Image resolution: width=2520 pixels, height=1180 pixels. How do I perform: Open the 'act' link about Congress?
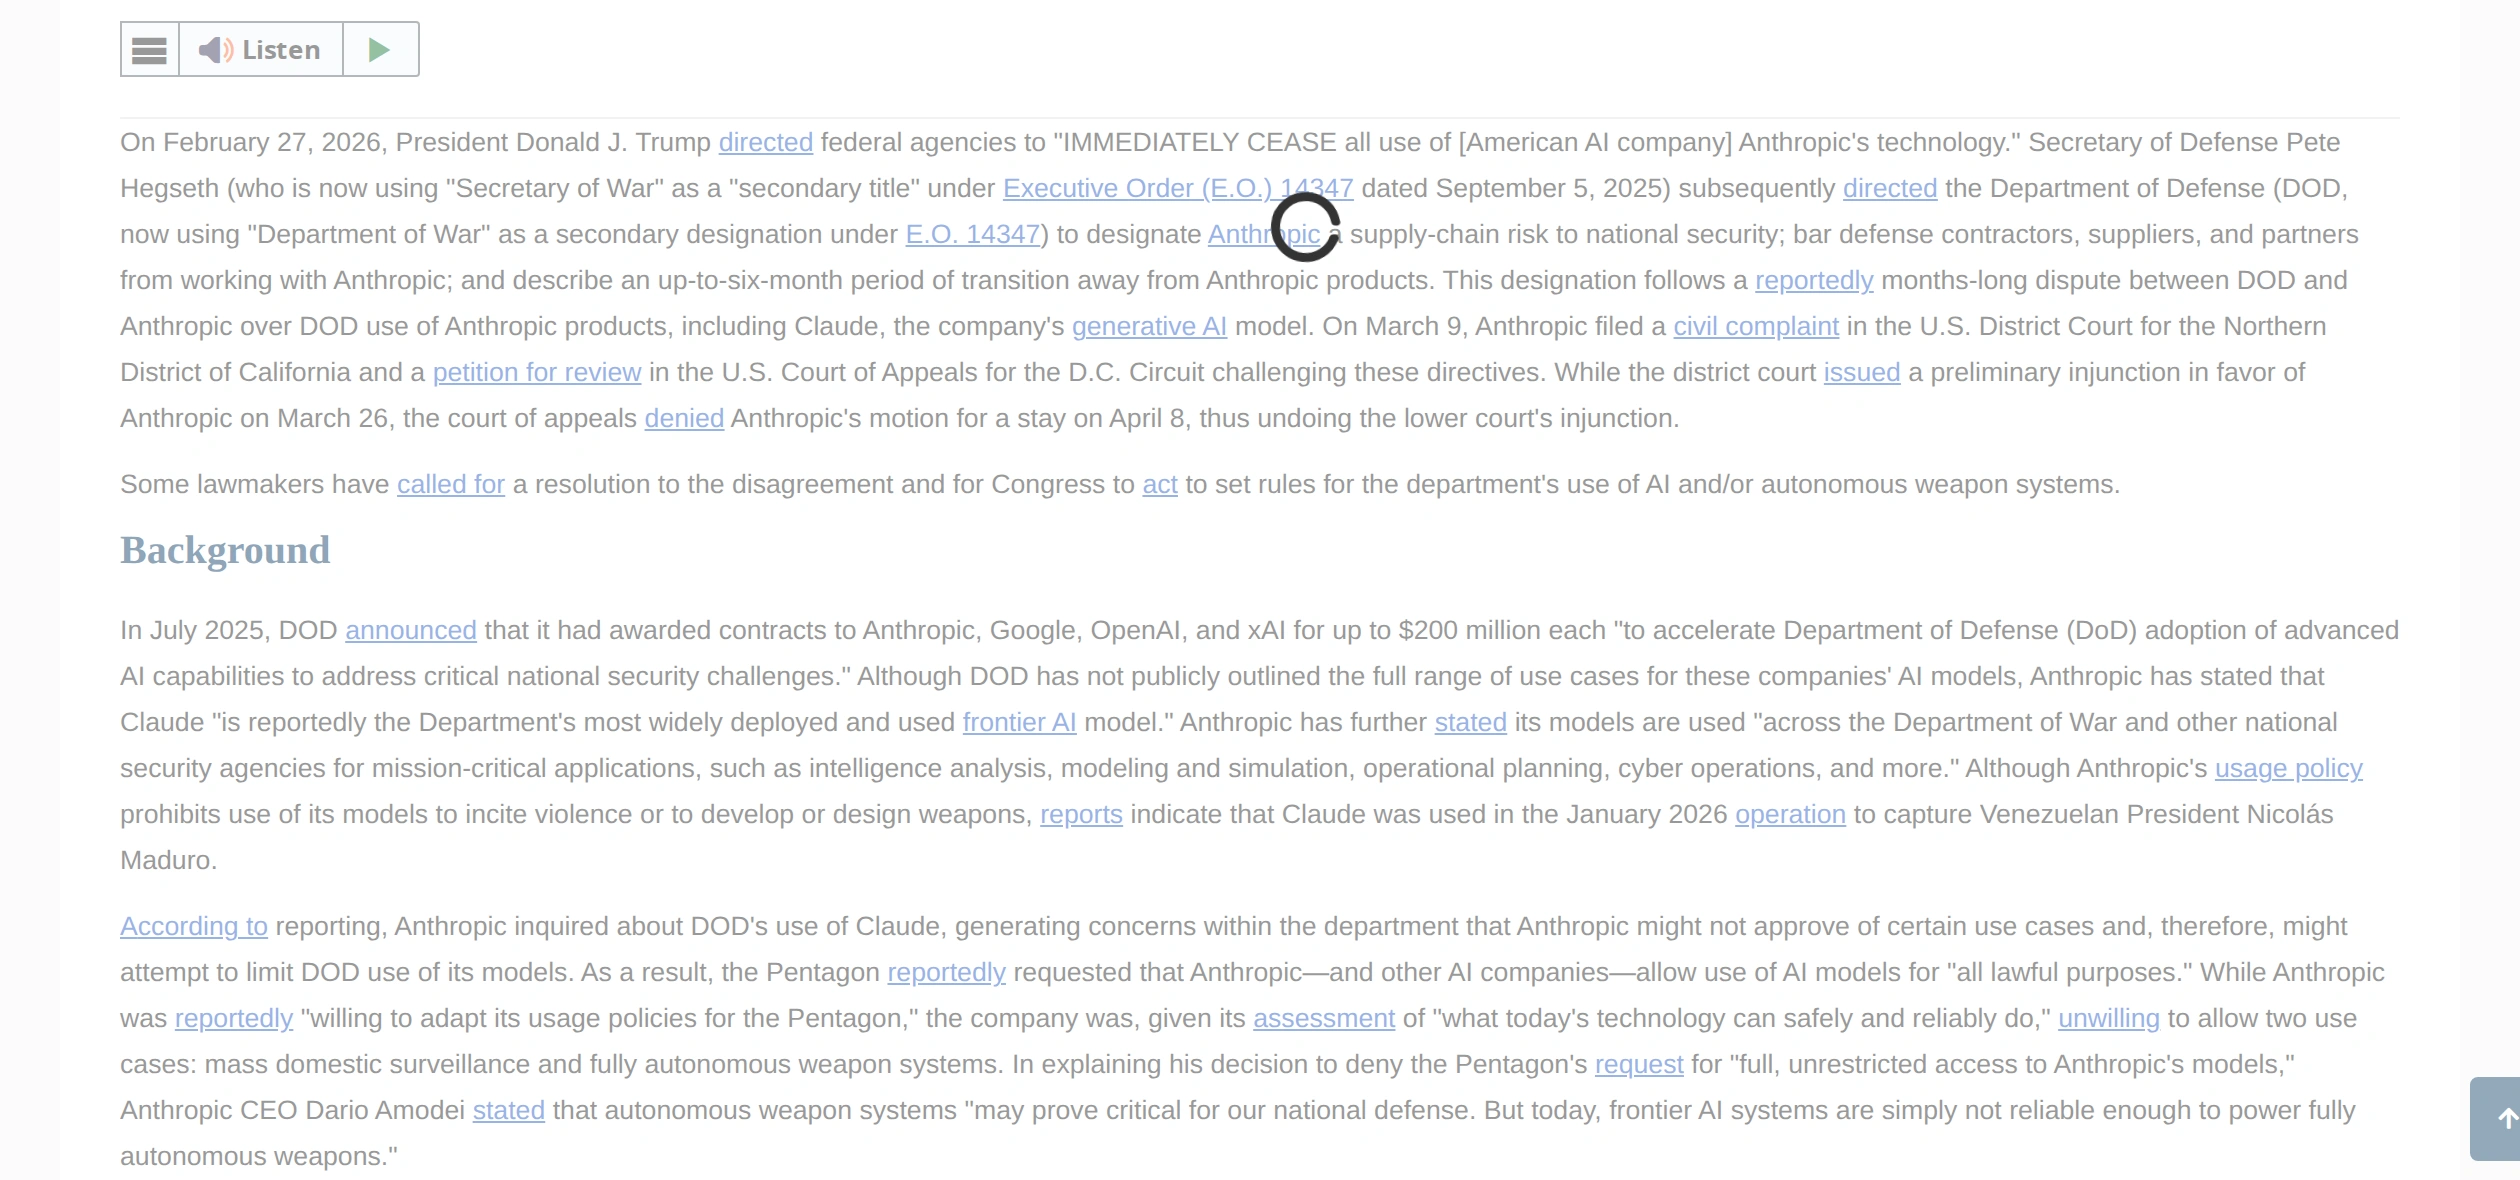tap(1160, 484)
